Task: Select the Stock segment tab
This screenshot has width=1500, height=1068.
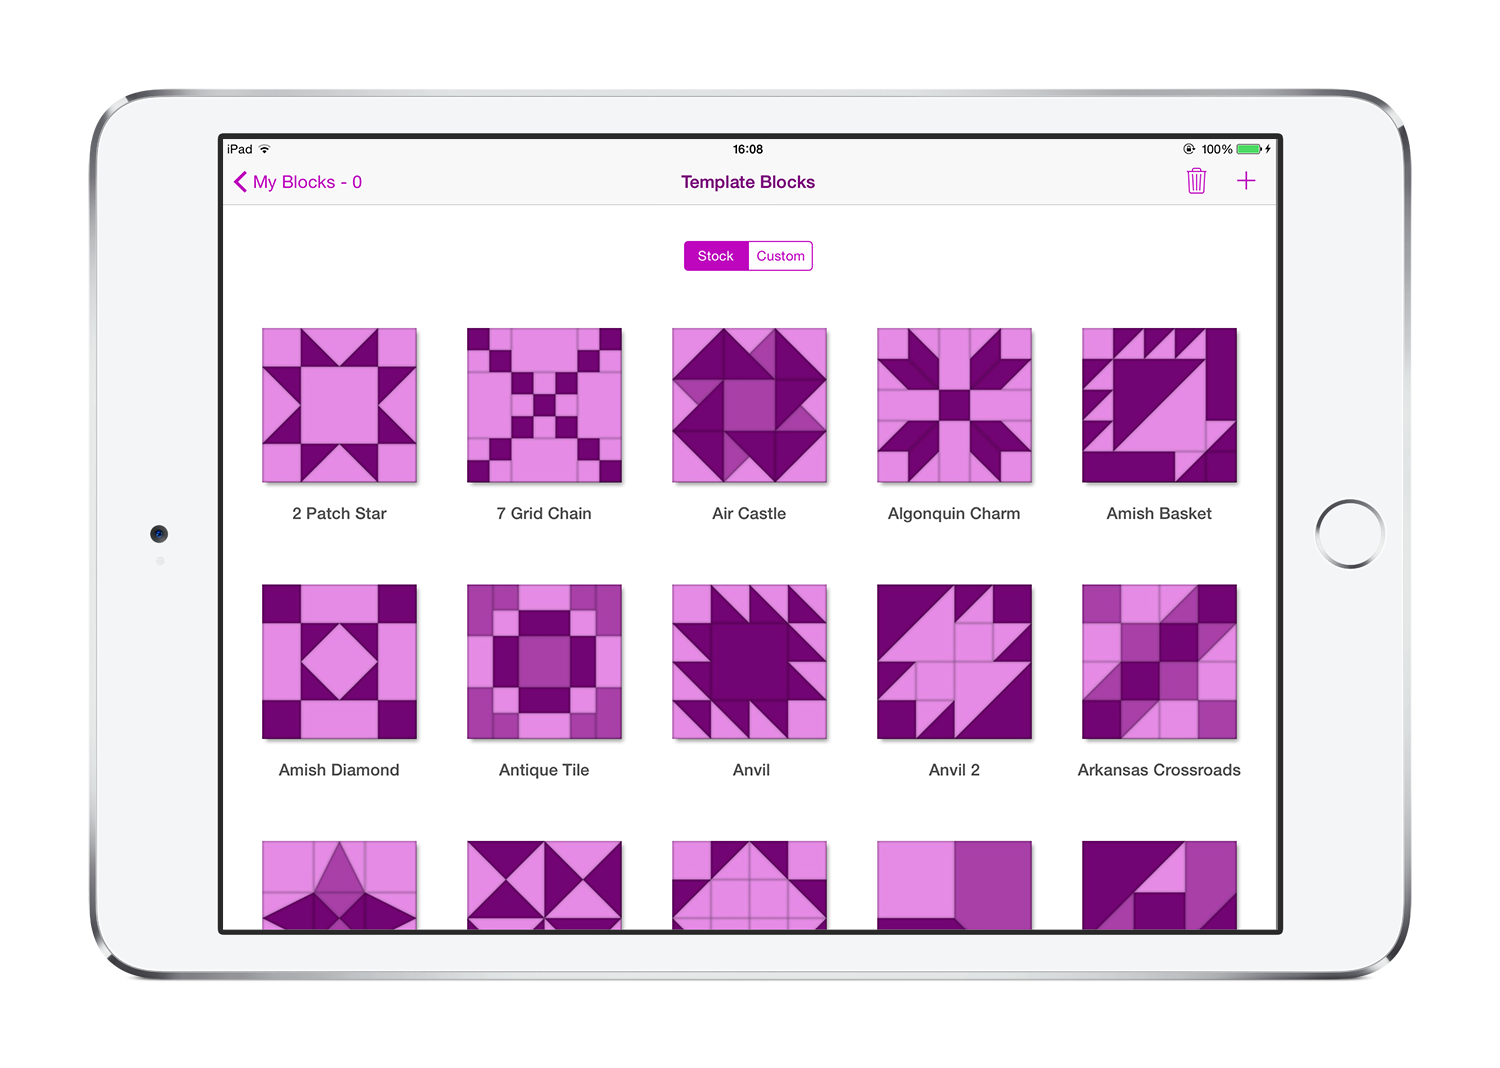Action: [x=716, y=256]
